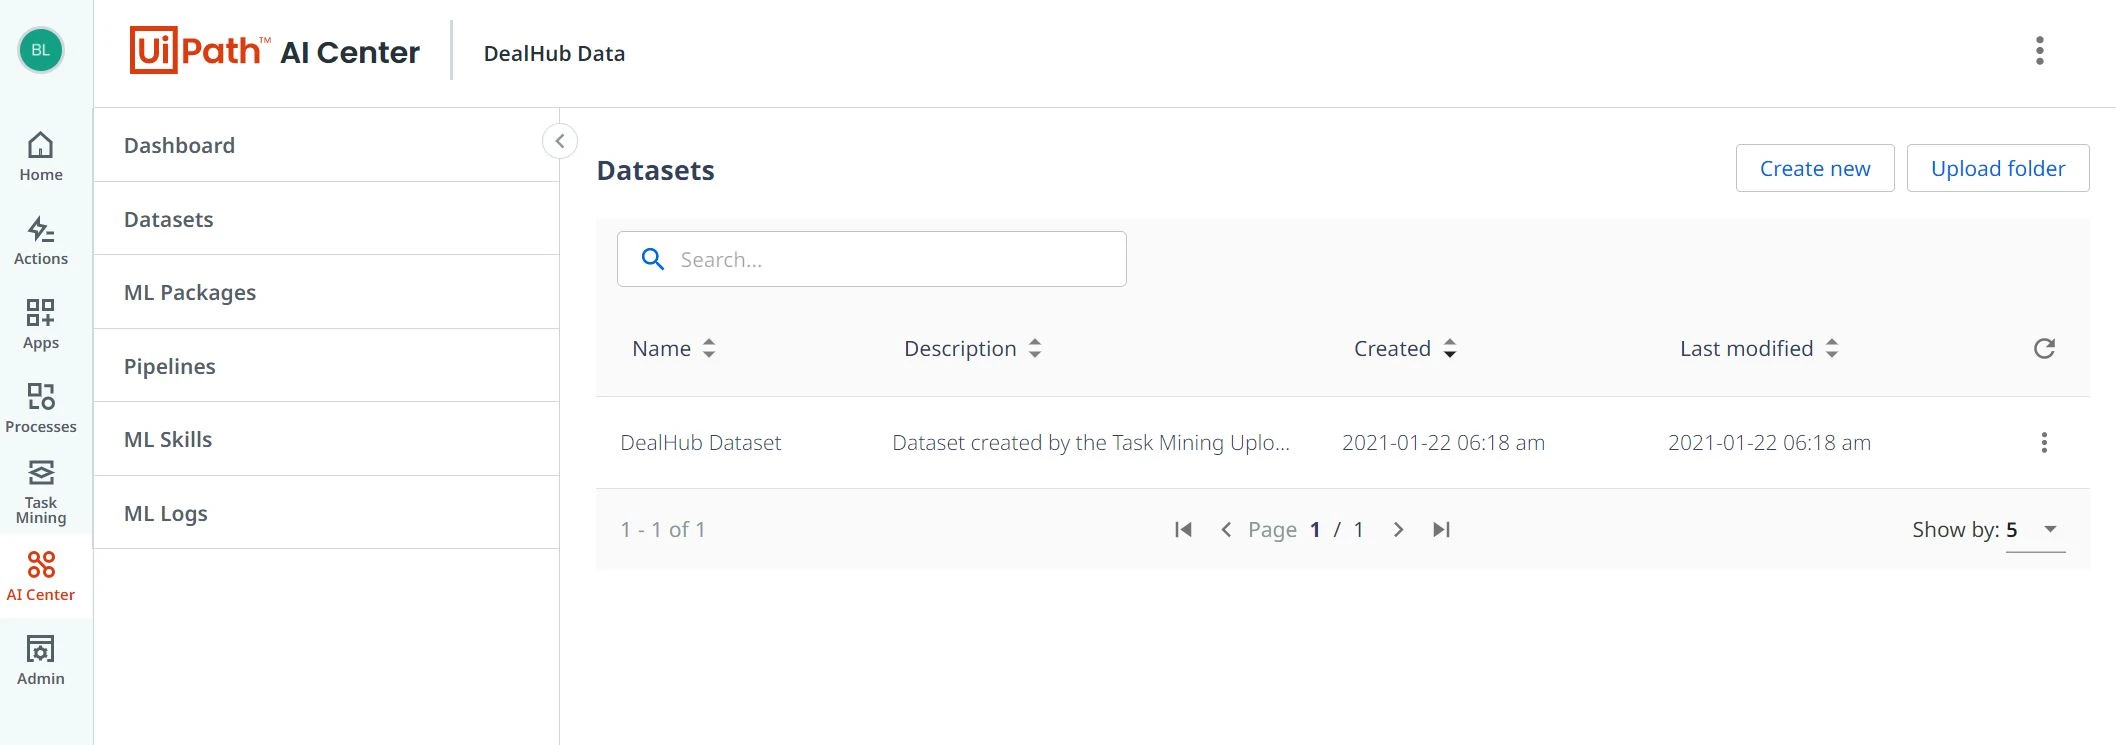This screenshot has height=745, width=2116.
Task: Open Processes in the left rail
Action: [41, 409]
